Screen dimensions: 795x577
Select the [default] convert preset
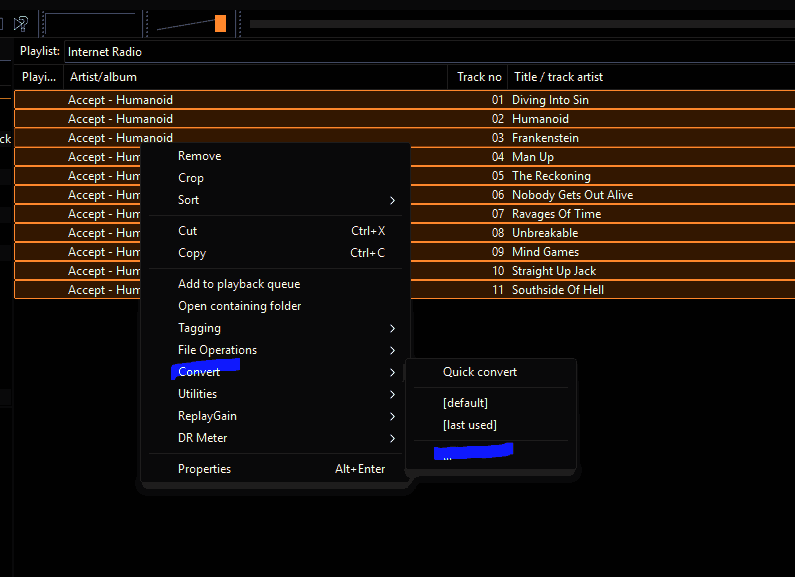point(465,403)
